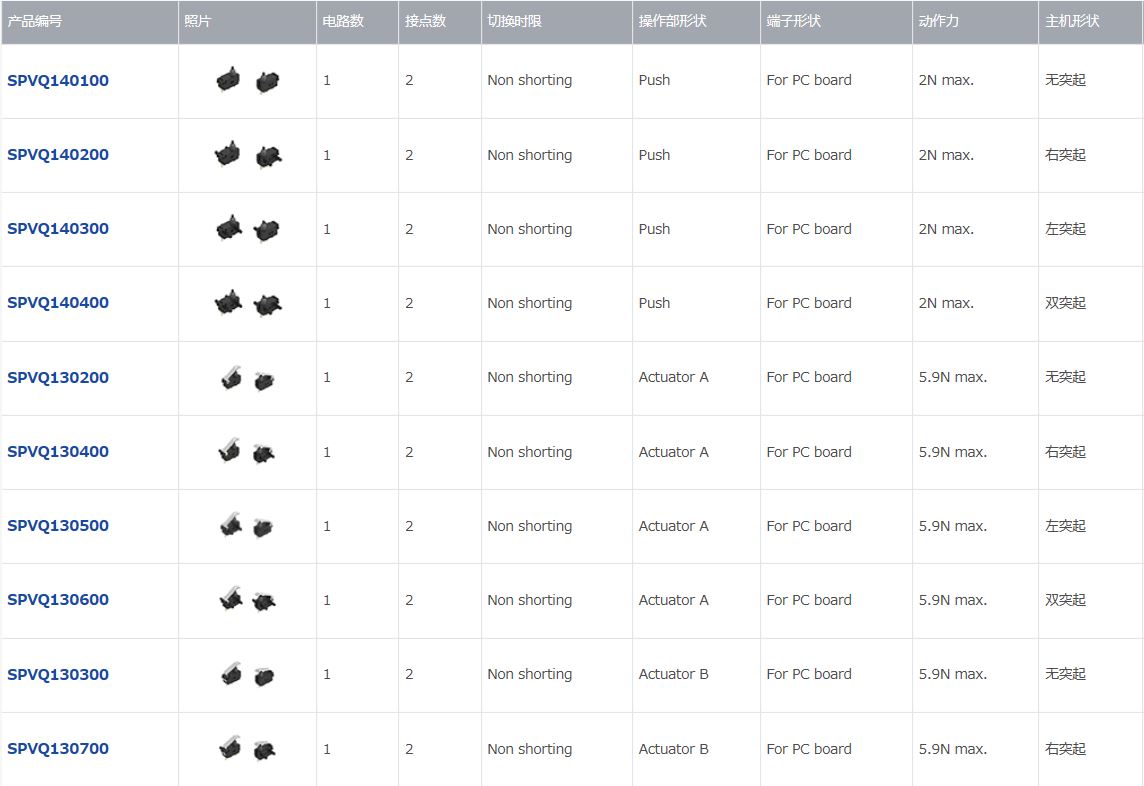
Task: Click the 切换时限 column header
Action: tap(514, 21)
